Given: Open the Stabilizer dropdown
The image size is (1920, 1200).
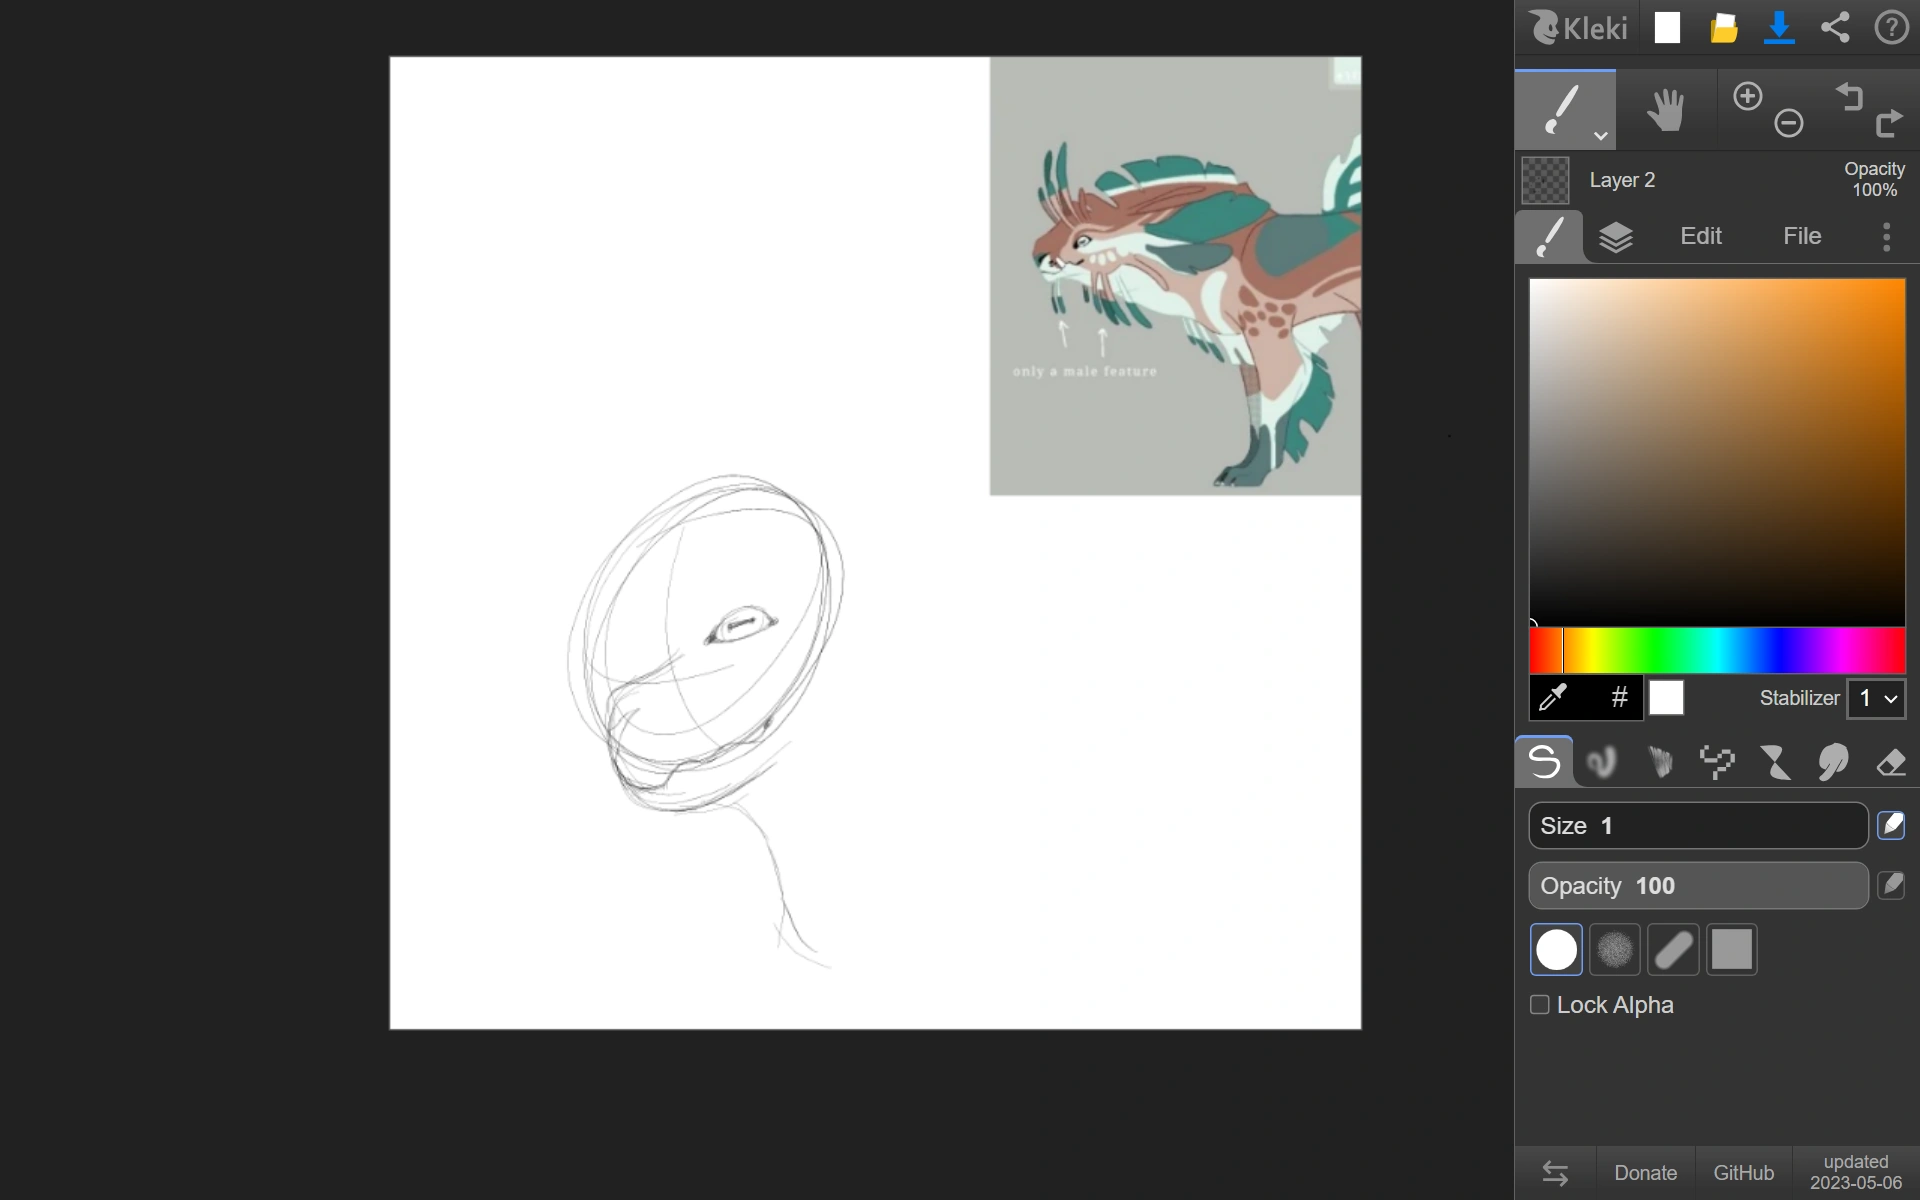Looking at the screenshot, I should [1875, 698].
